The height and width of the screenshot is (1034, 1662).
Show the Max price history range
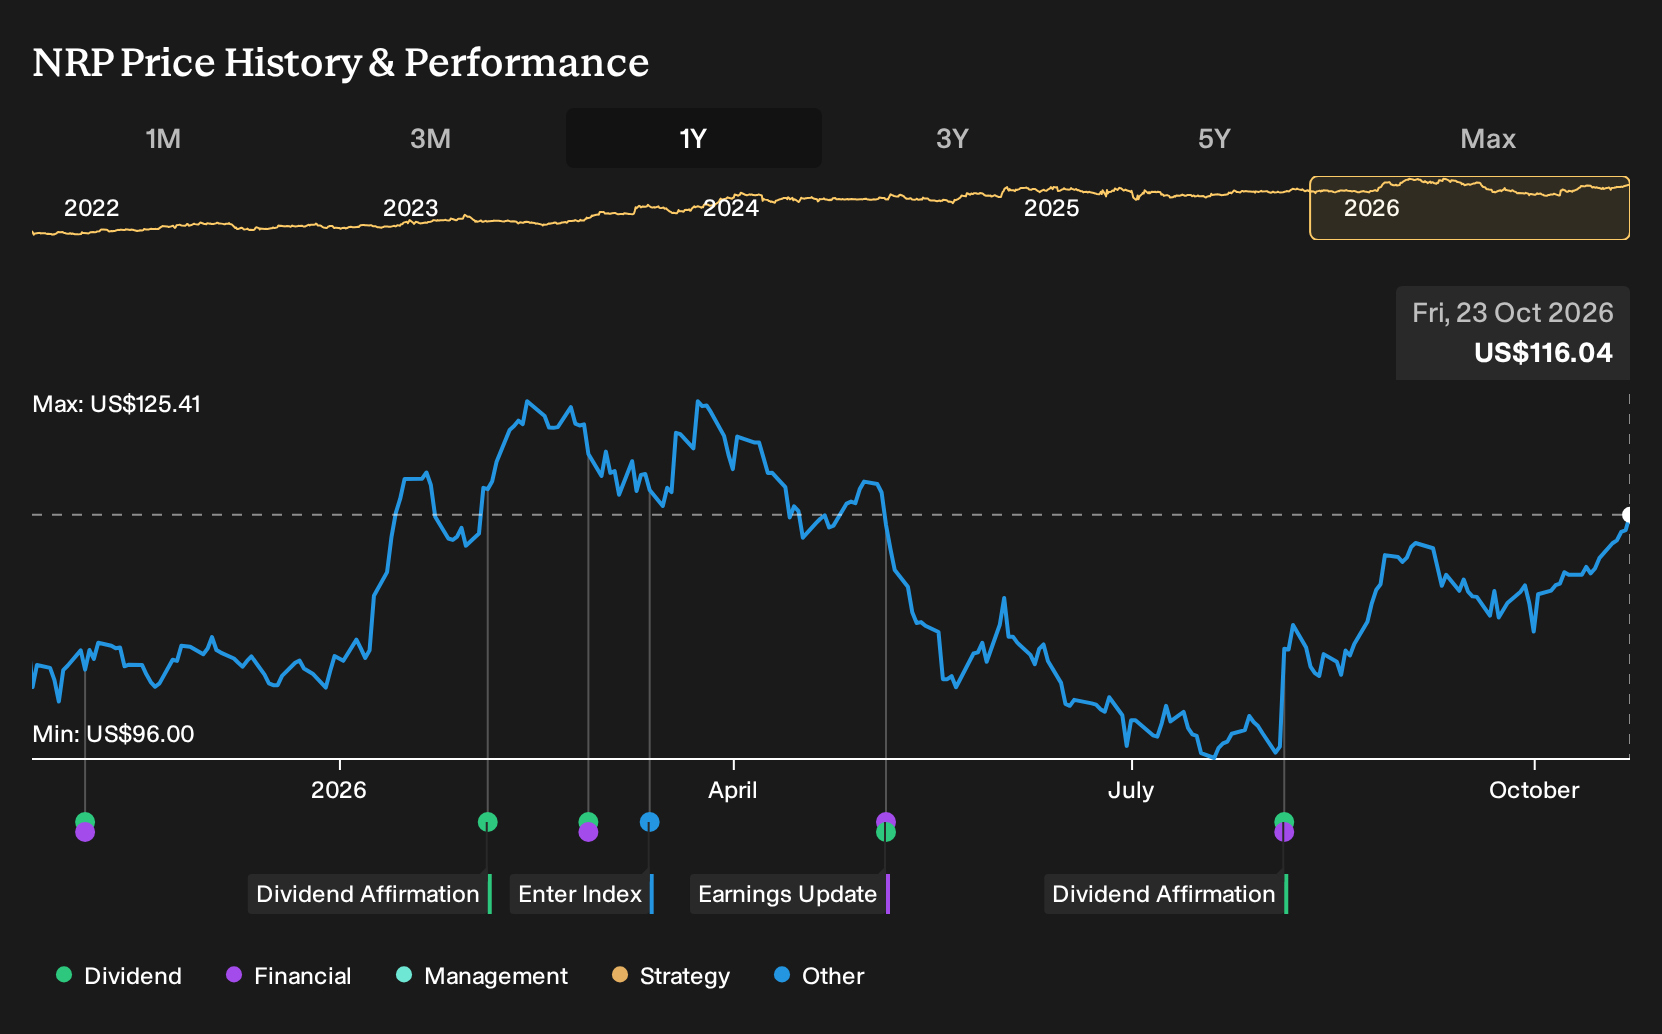tap(1488, 138)
